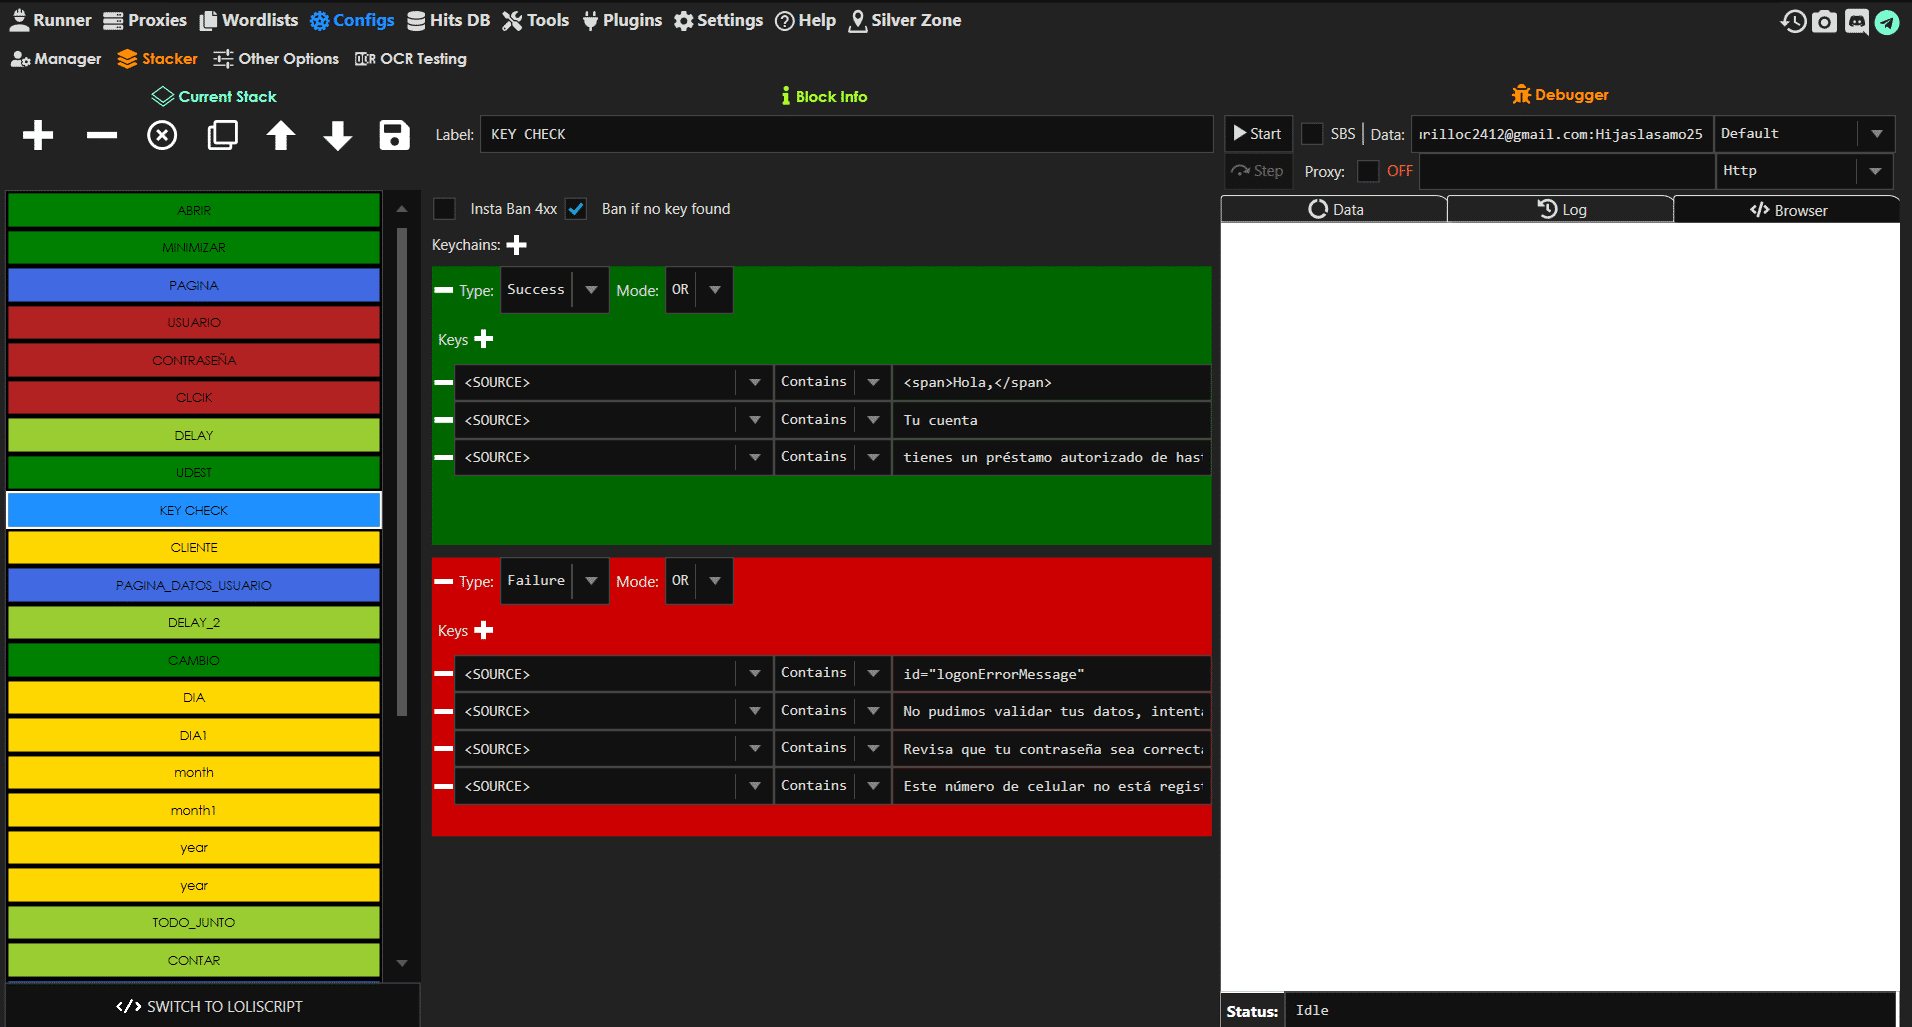Open the history clock icon at top right
This screenshot has width=1912, height=1027.
(x=1793, y=21)
